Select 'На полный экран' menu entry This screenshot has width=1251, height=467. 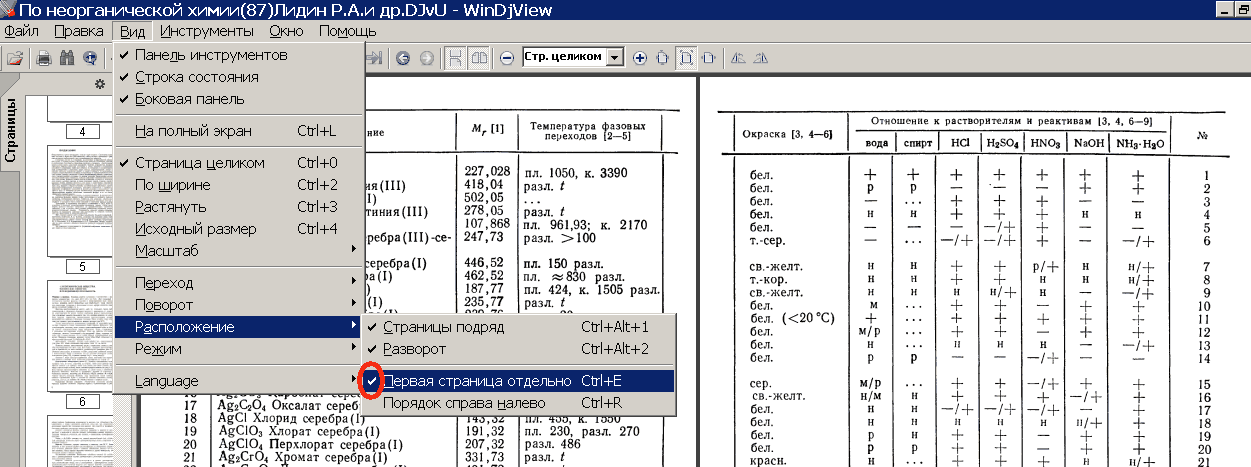coord(193,131)
